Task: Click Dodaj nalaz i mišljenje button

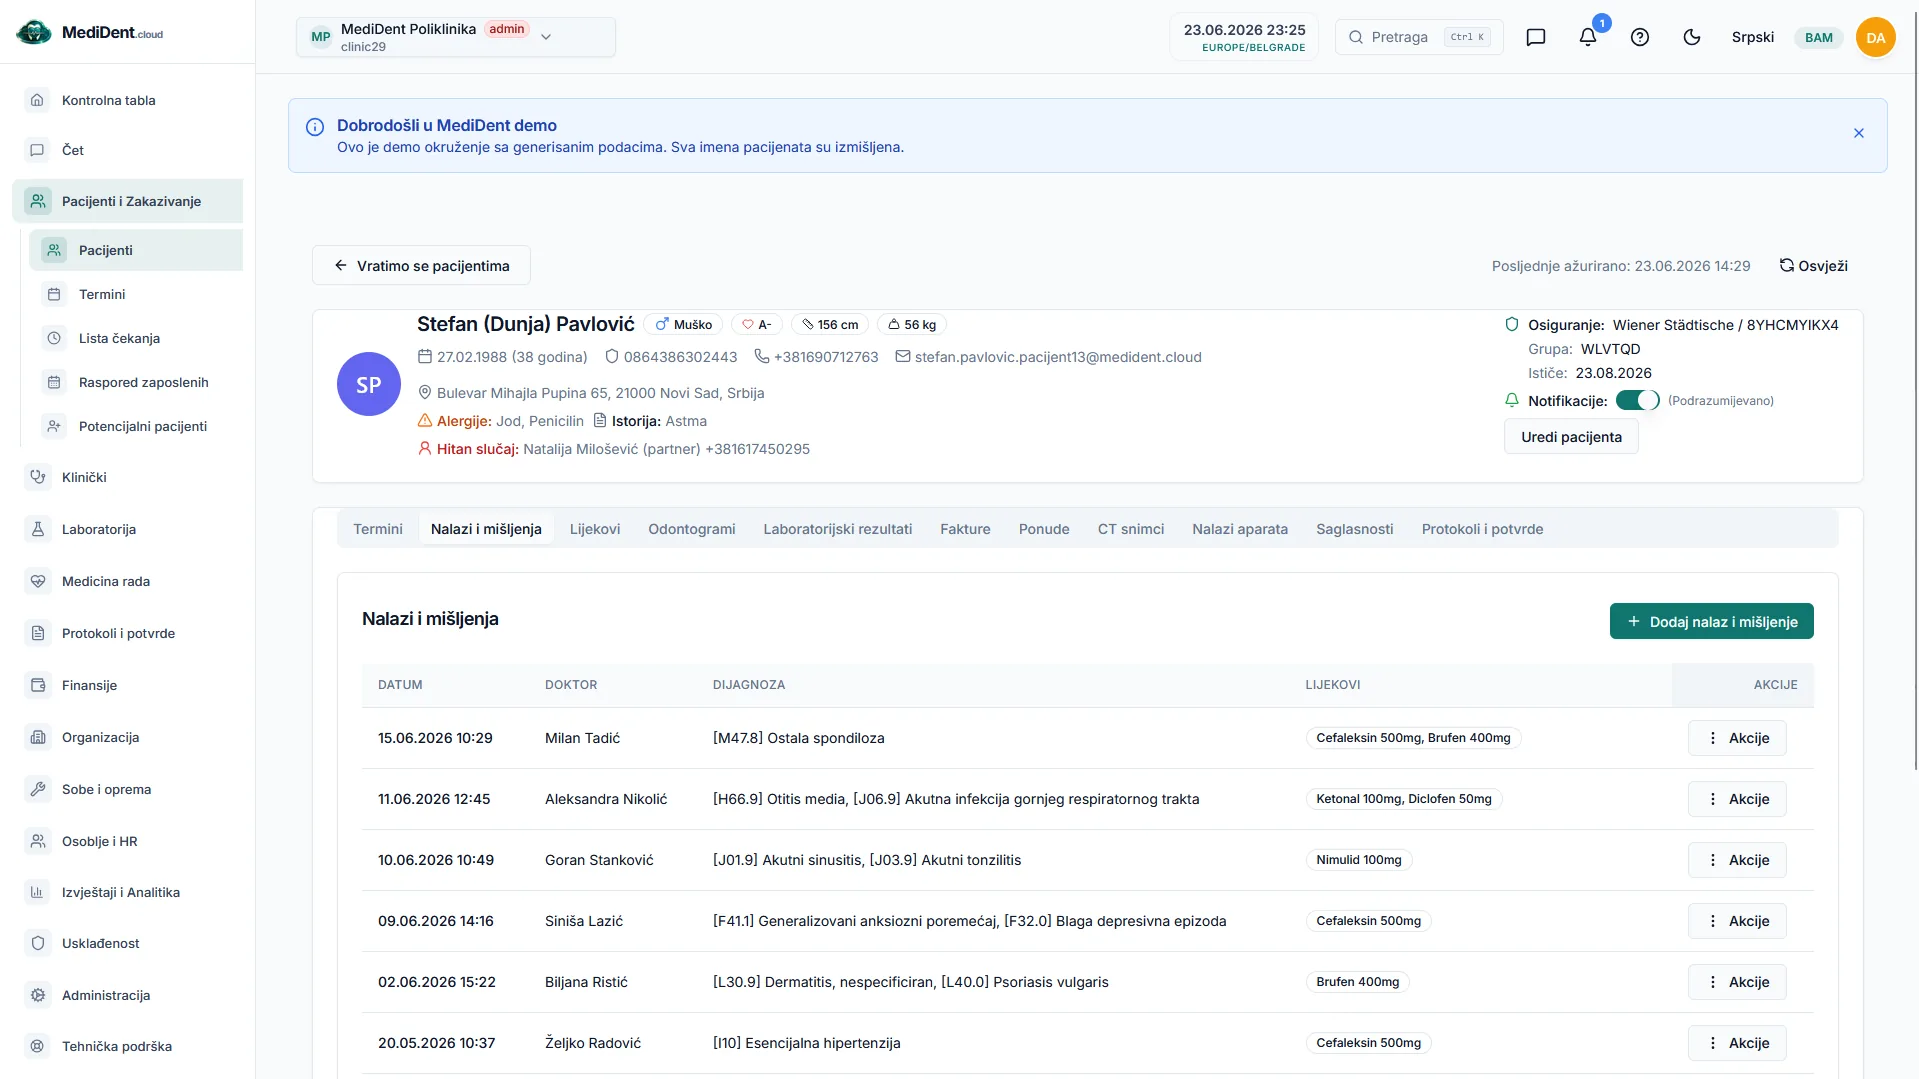Action: (x=1711, y=621)
